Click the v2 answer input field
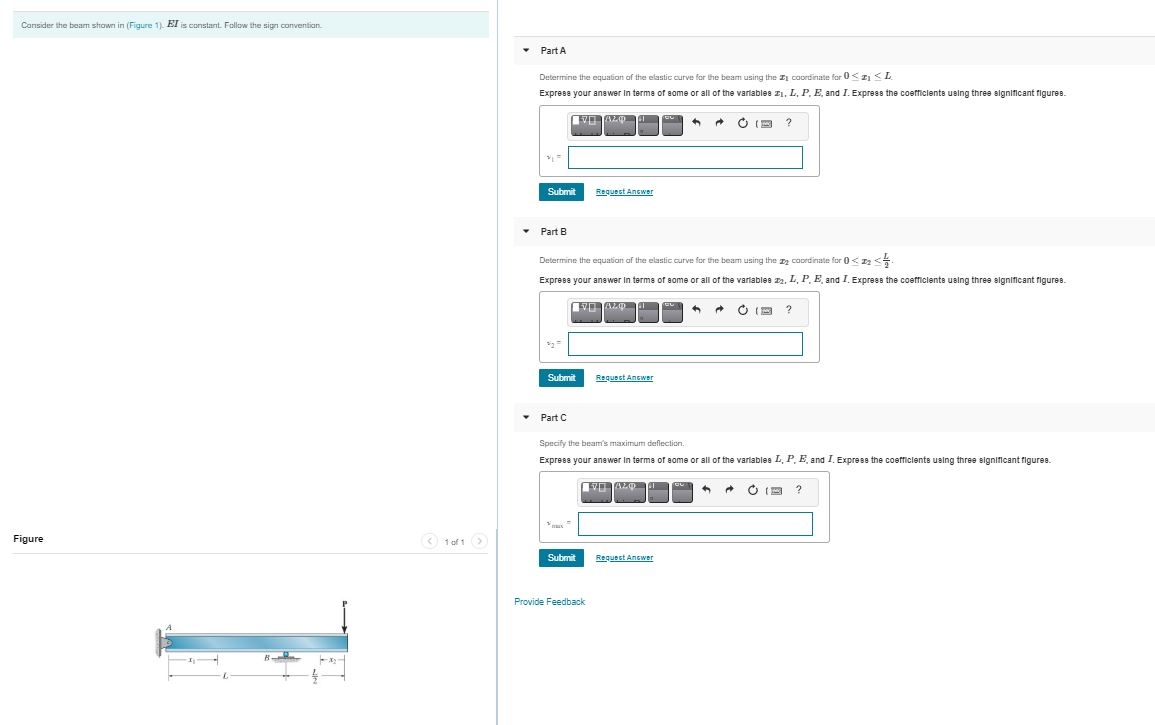Viewport: 1155px width, 725px height. point(685,344)
